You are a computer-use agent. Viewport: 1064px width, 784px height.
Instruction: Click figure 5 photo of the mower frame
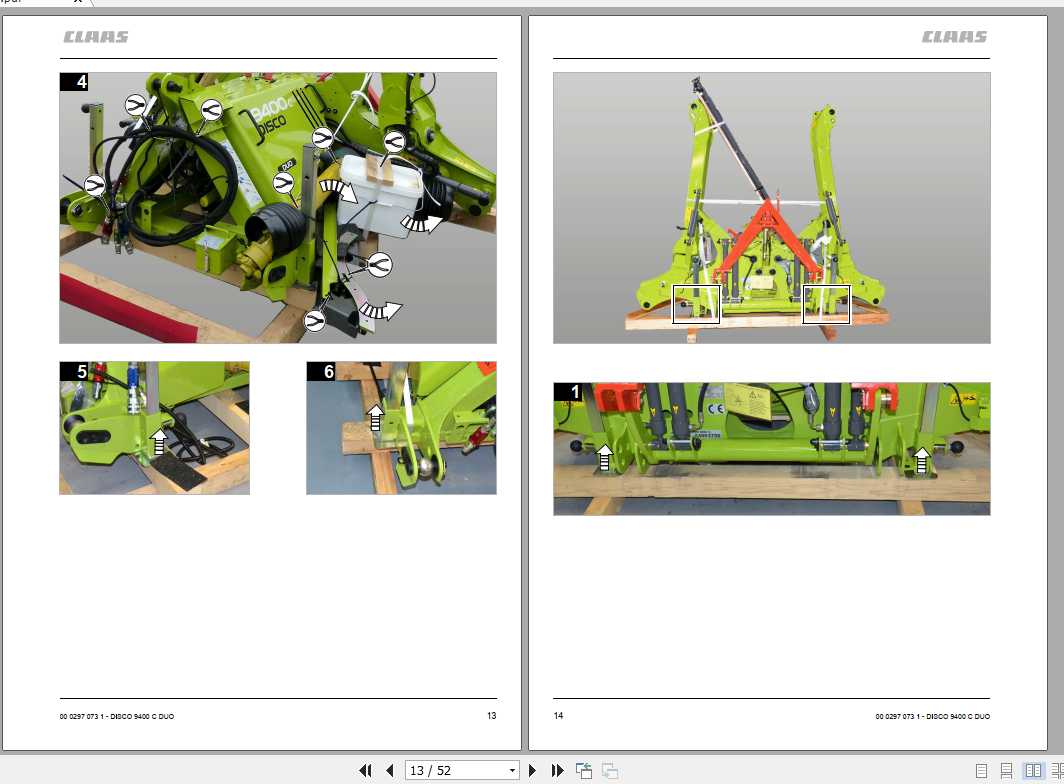(154, 428)
